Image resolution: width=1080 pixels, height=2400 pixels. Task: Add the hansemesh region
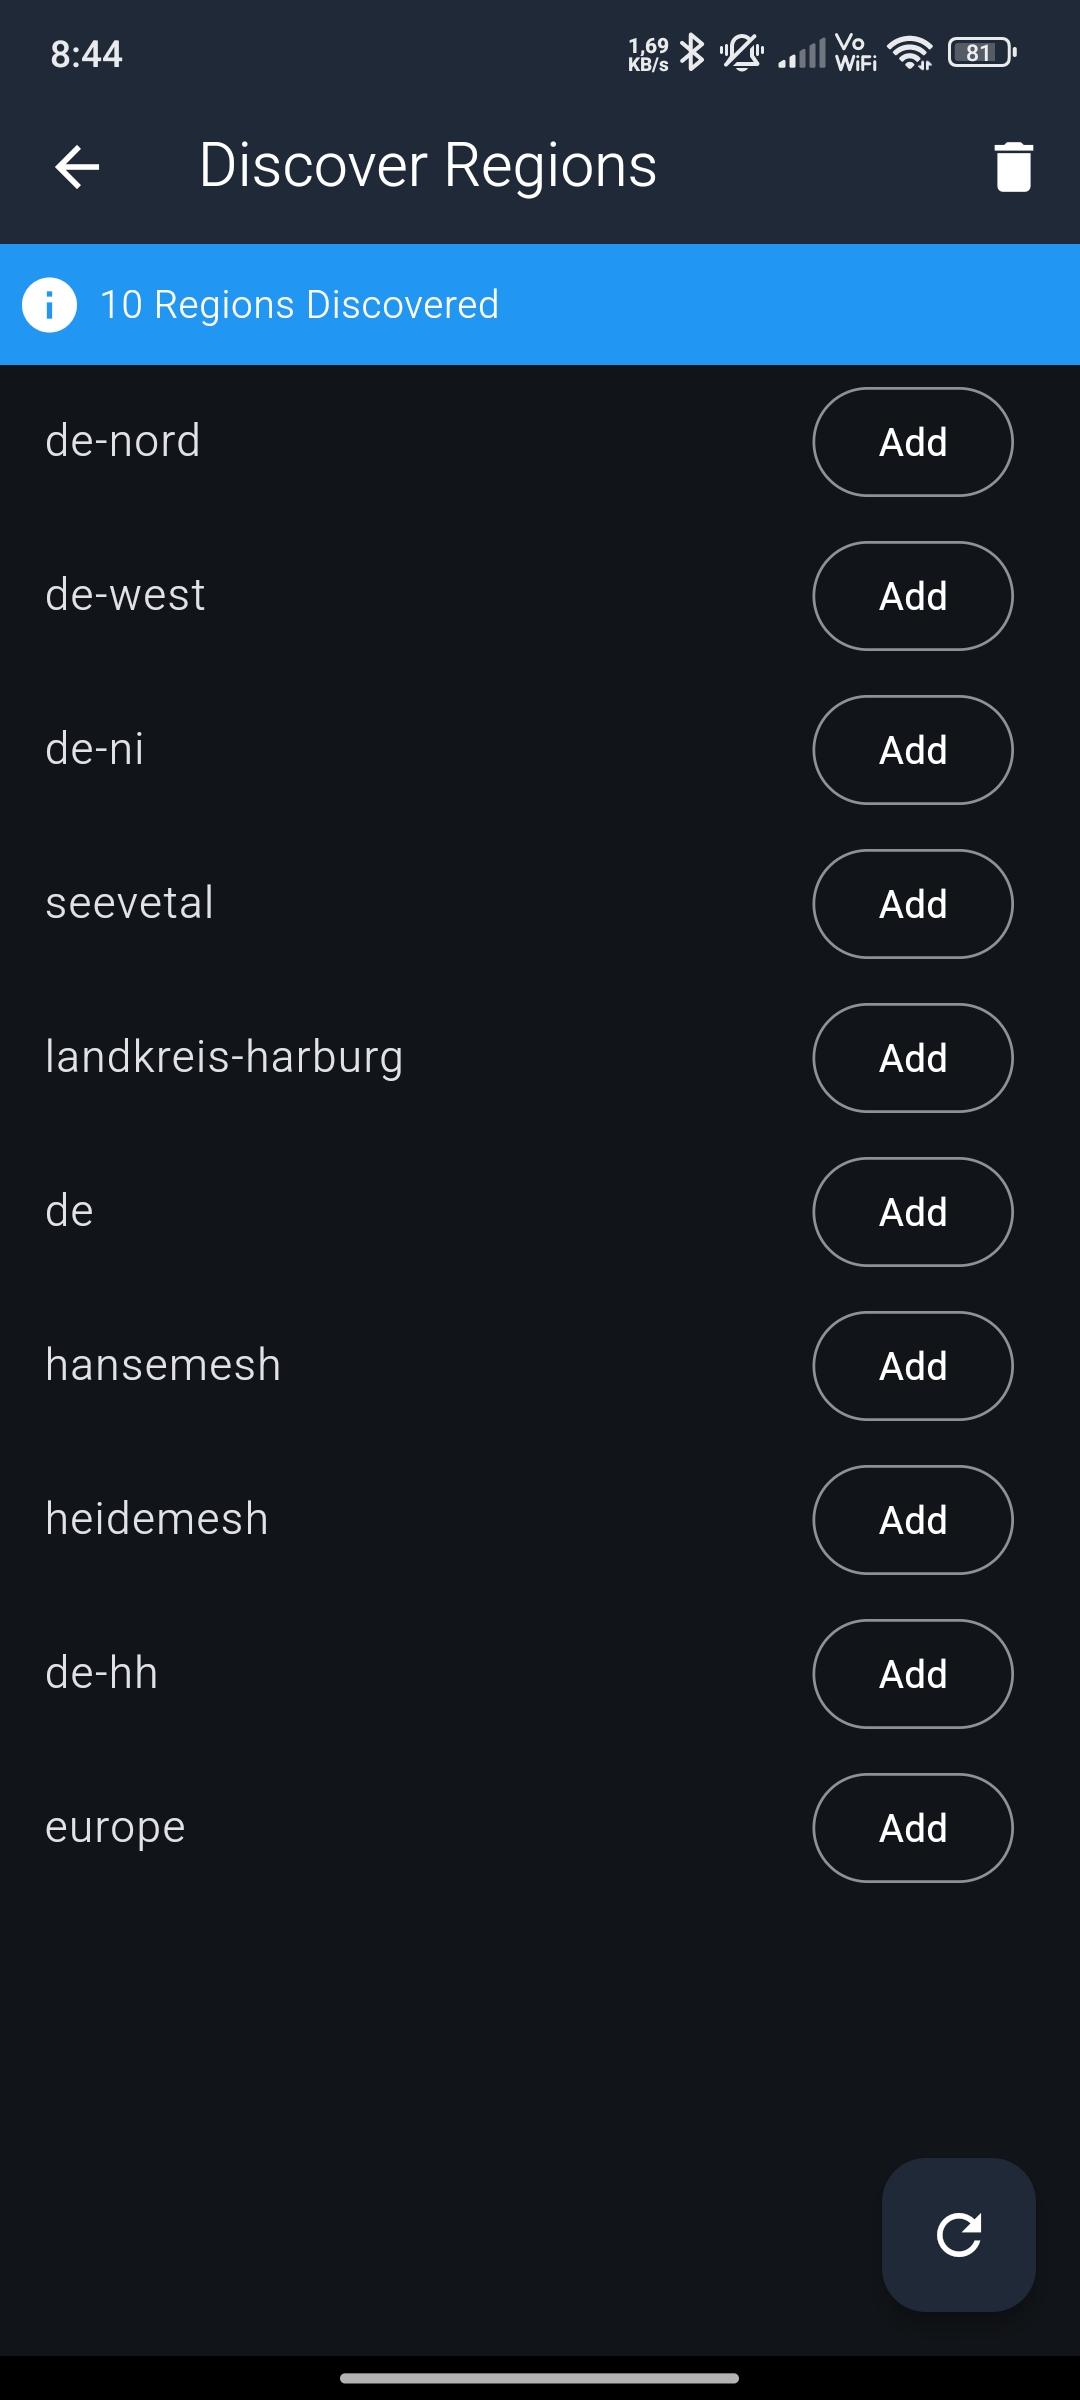click(912, 1366)
